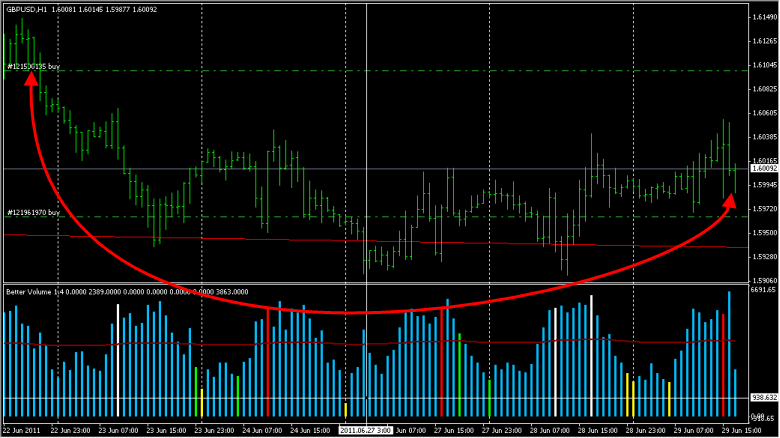Click the 28 Jun 15:00 time label
The image size is (780, 438).
(x=647, y=430)
